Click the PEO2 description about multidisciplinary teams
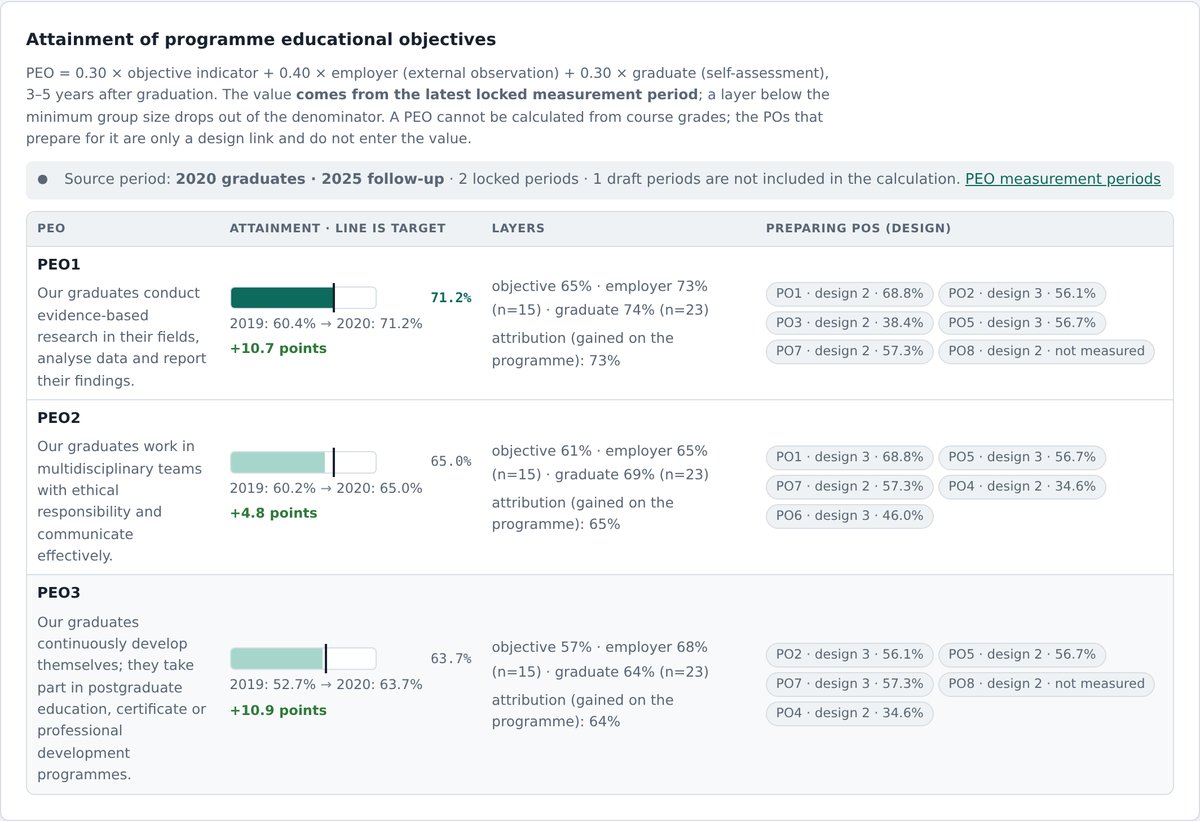 [121, 501]
